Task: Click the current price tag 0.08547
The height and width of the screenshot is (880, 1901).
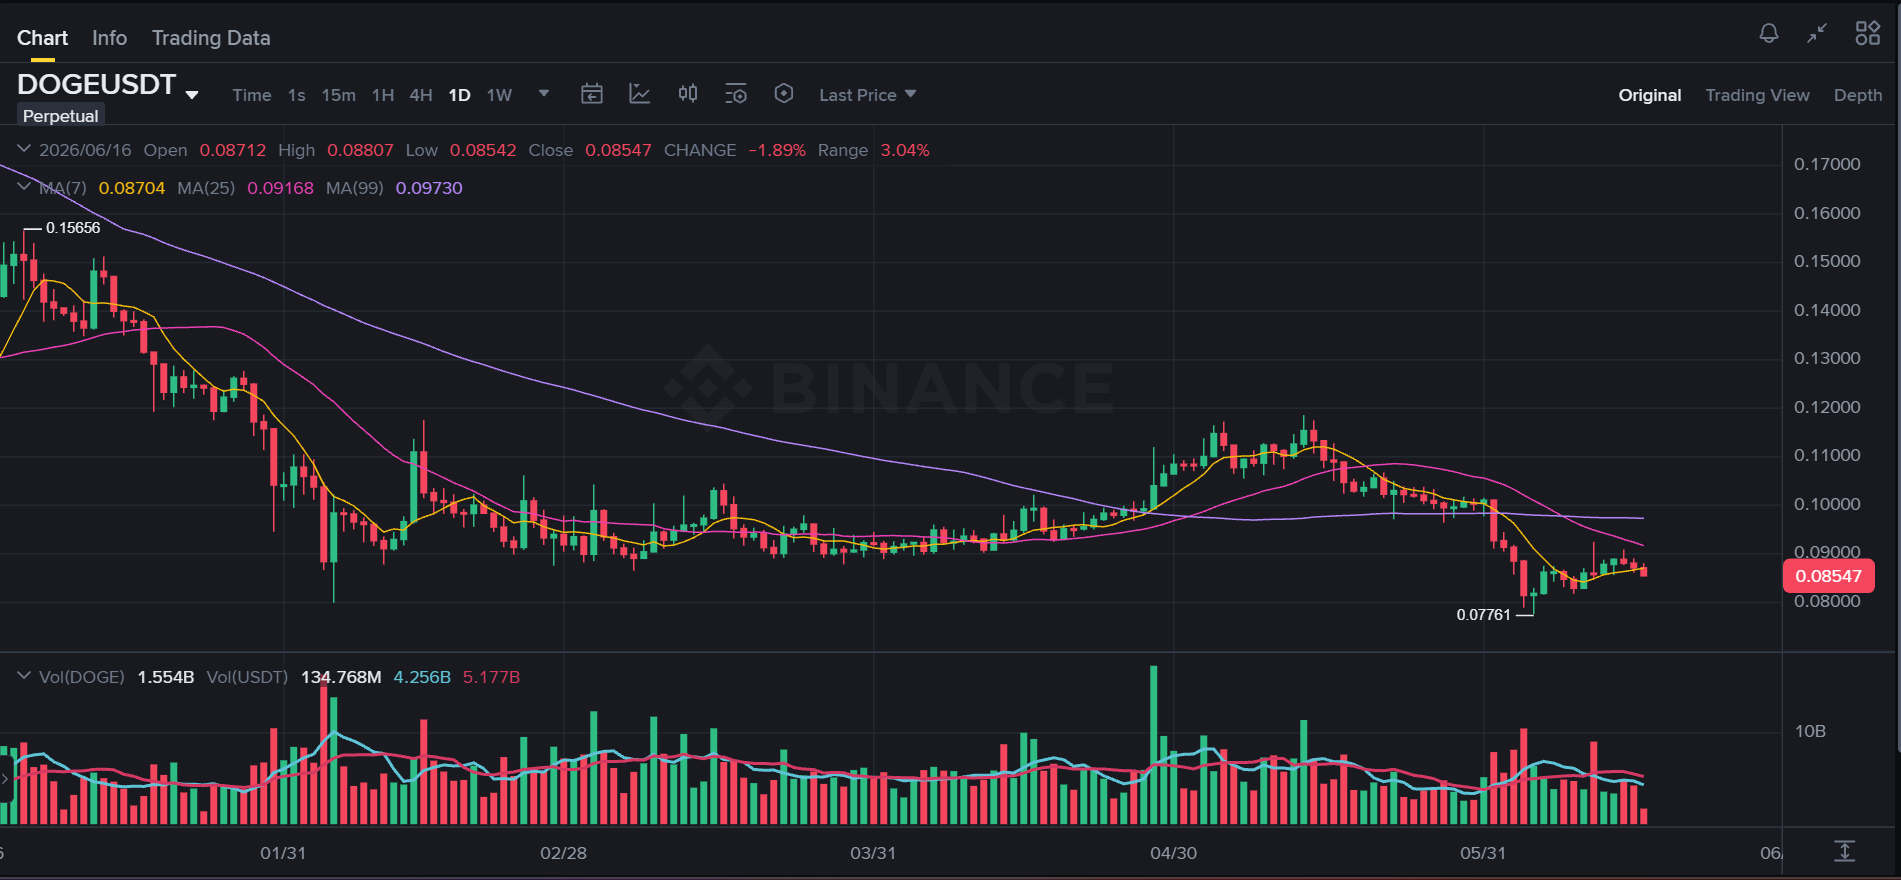Action: click(x=1828, y=576)
